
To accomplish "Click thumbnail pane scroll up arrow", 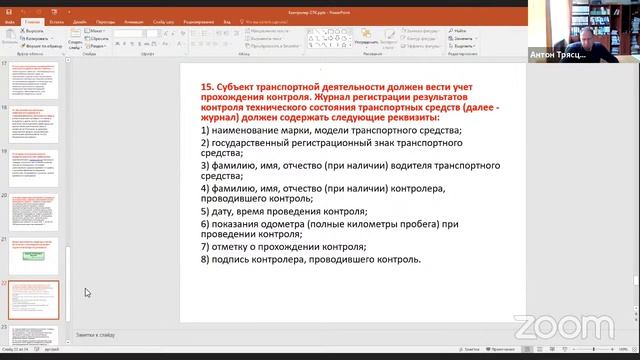I will 68,60.
